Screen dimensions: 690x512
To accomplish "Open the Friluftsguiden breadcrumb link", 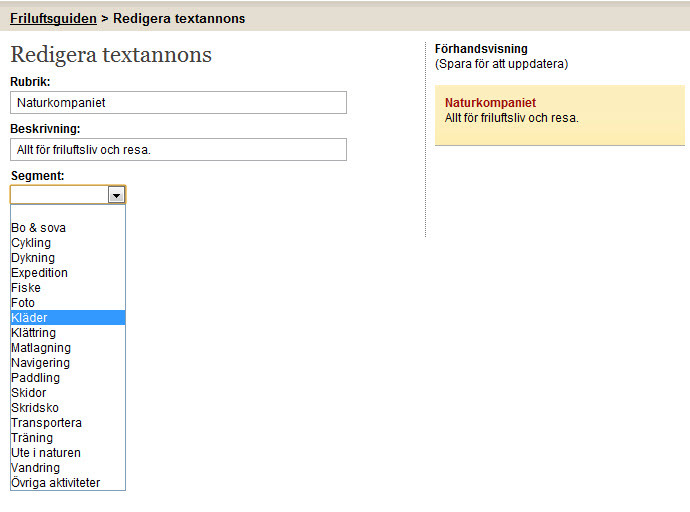I will click(53, 18).
